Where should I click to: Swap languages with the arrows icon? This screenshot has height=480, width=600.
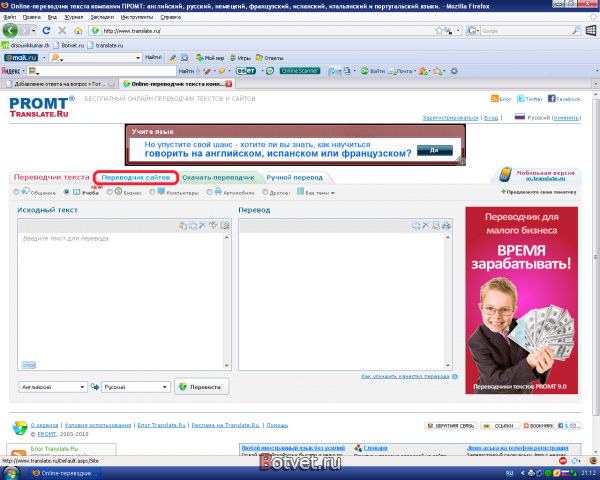[95, 387]
